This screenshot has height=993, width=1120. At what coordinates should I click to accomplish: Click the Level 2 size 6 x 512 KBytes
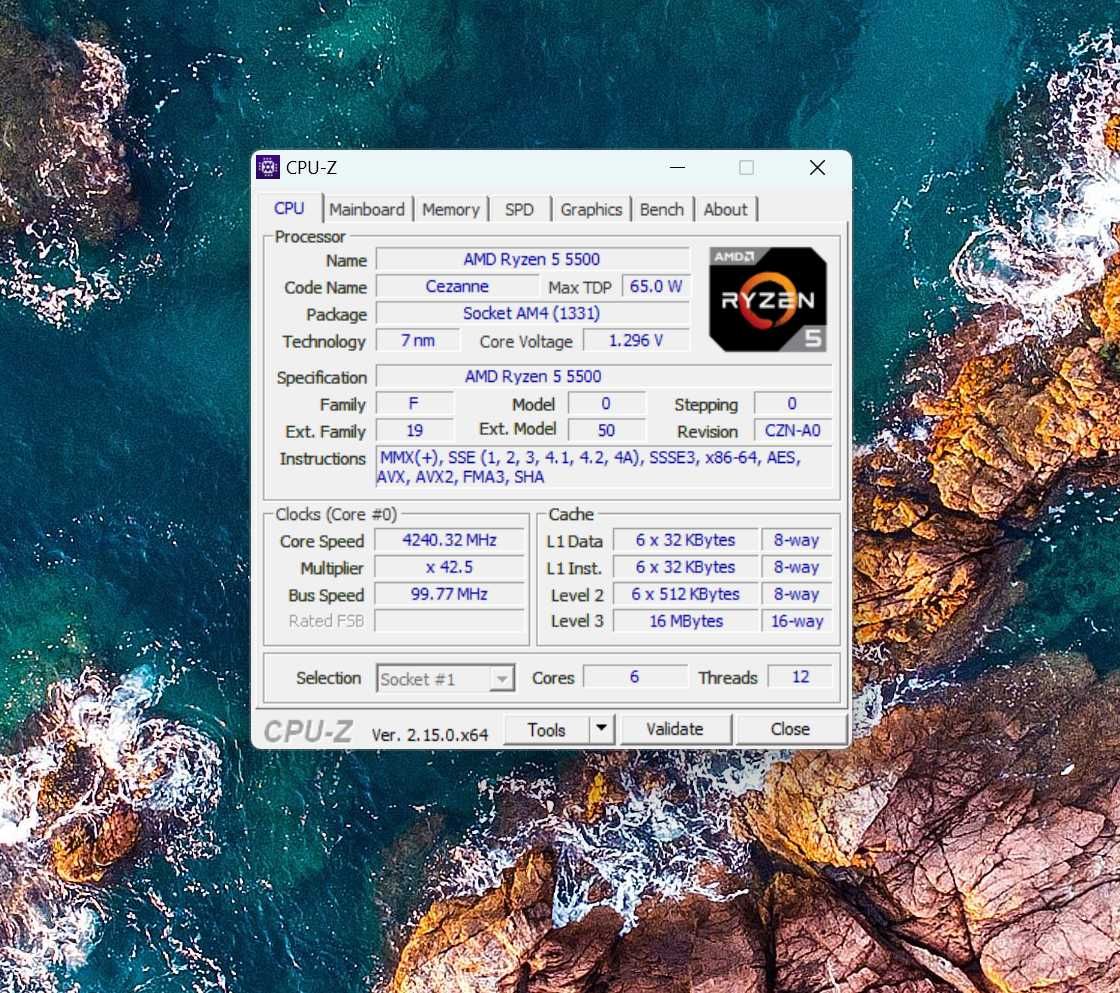686,594
